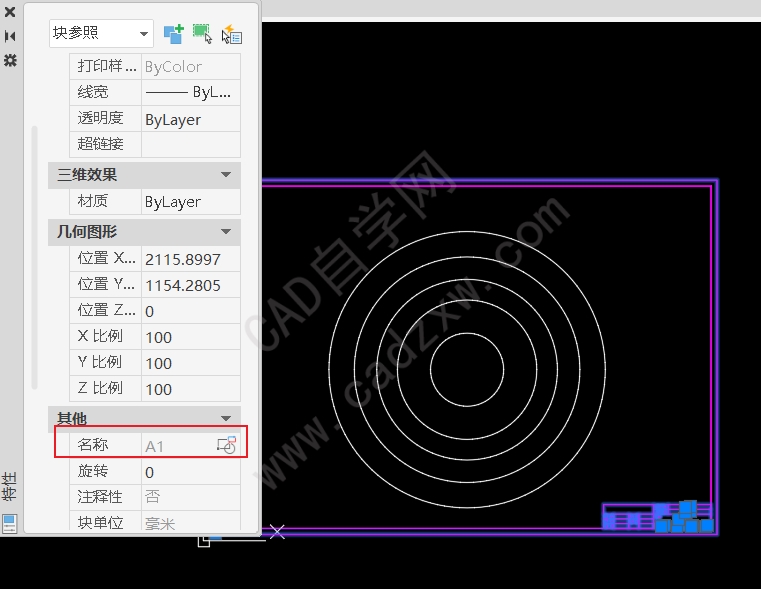This screenshot has height=589, width=761.
Task: Collapse the 其他 section
Action: [226, 418]
